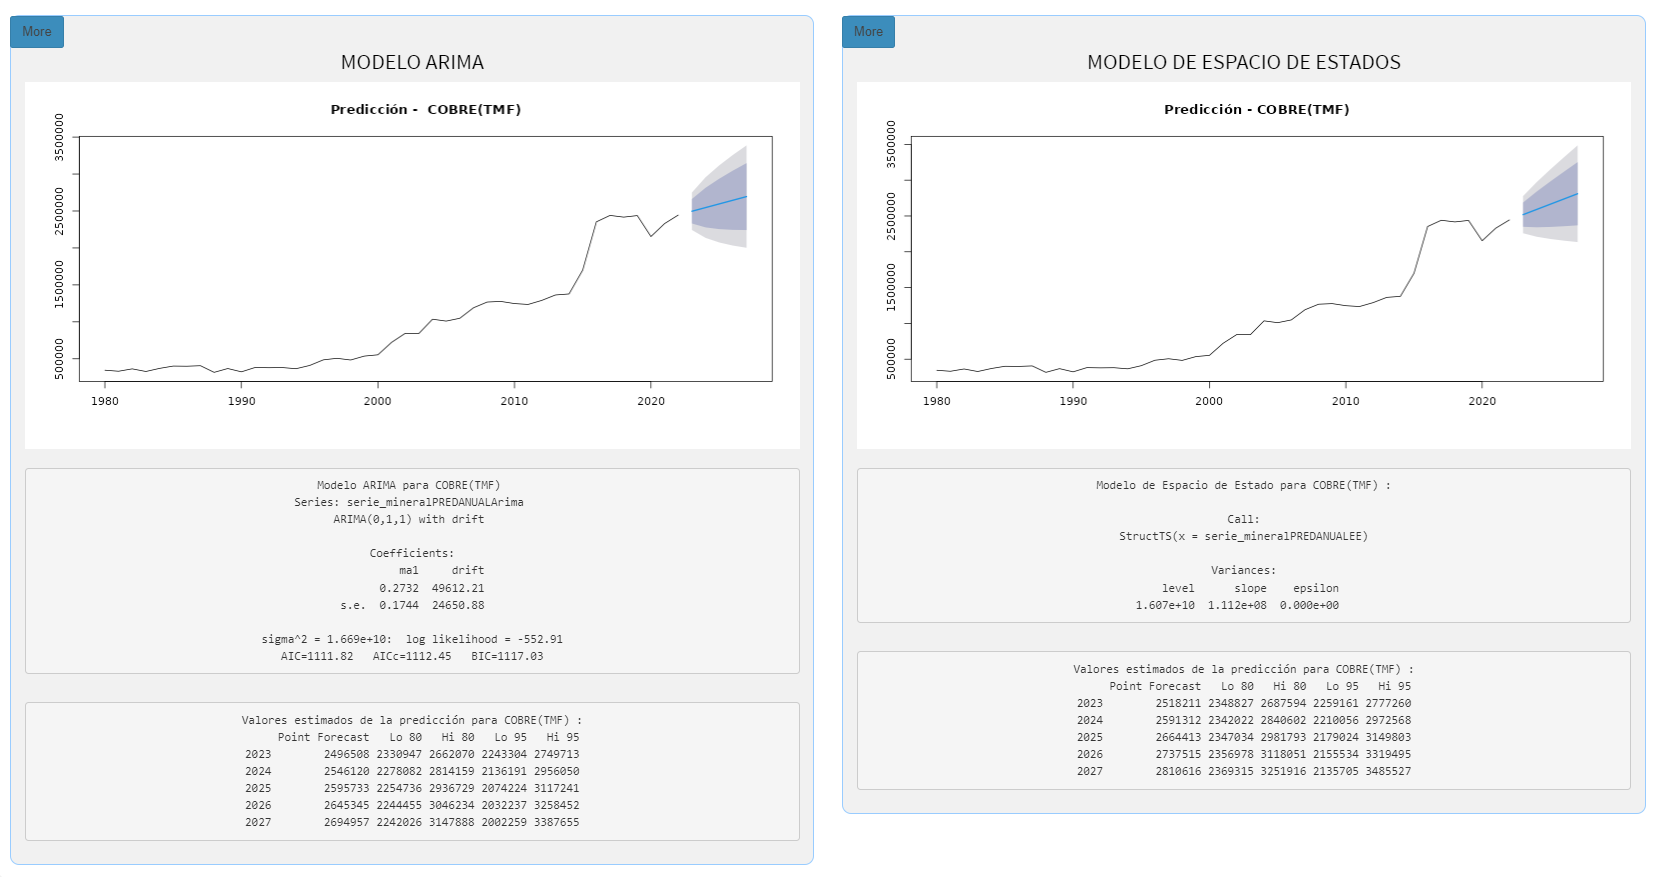The height and width of the screenshot is (877, 1653).
Task: Click the blue forecast band in the state space chart
Action: [x=1551, y=202]
